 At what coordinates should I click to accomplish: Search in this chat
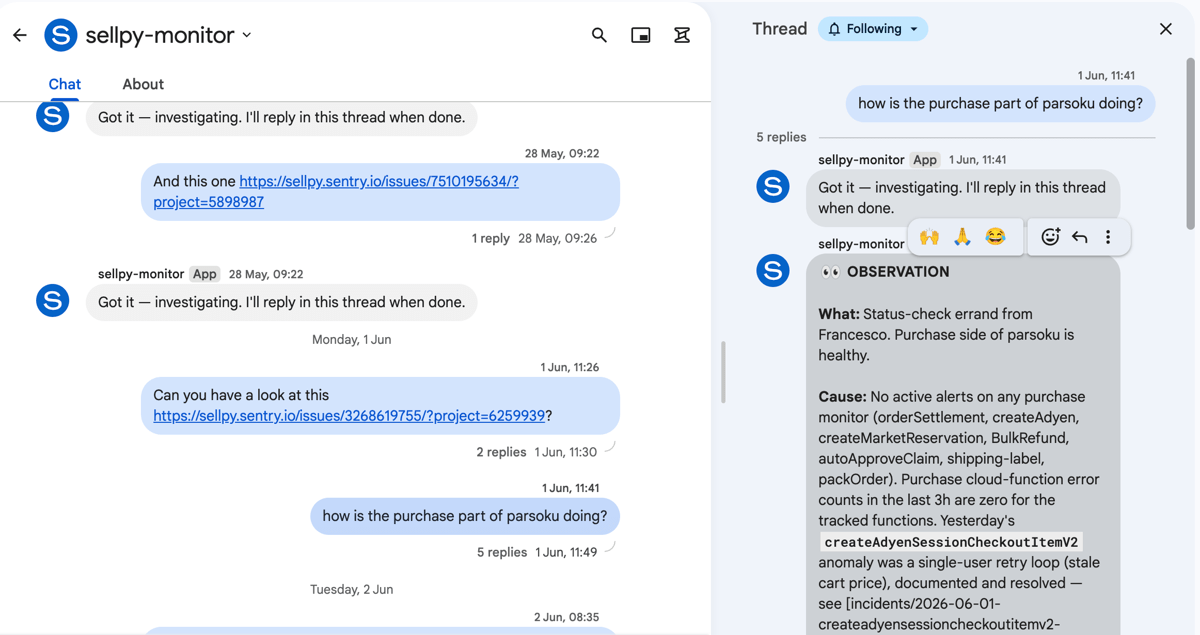[599, 35]
